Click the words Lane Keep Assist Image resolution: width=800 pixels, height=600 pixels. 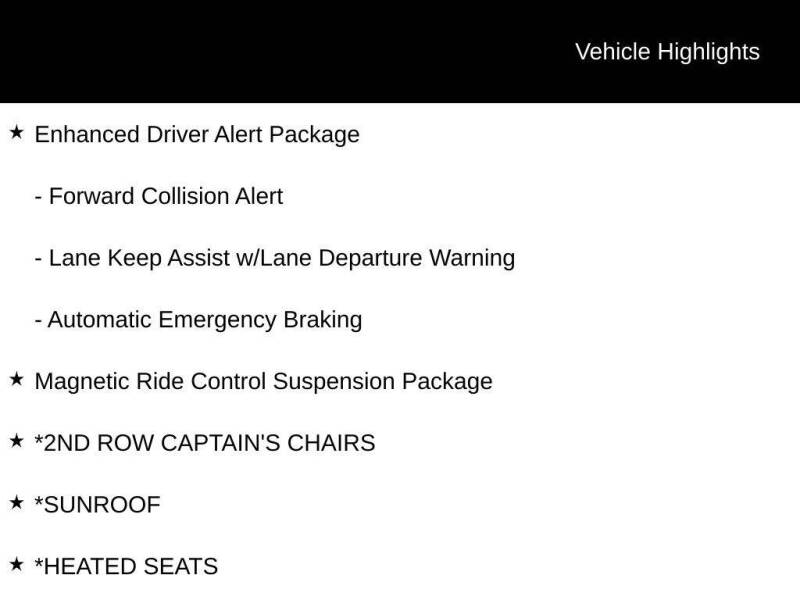(138, 258)
